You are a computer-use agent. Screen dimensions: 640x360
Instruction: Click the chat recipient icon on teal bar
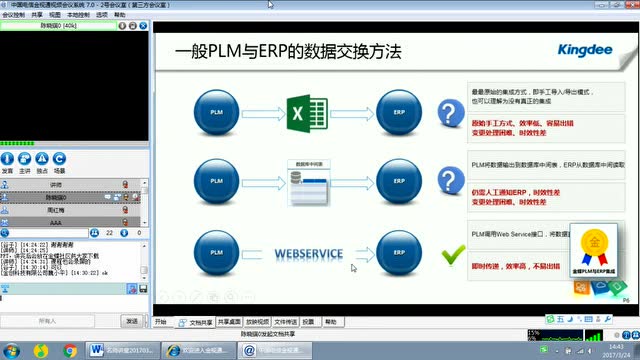click(4, 289)
